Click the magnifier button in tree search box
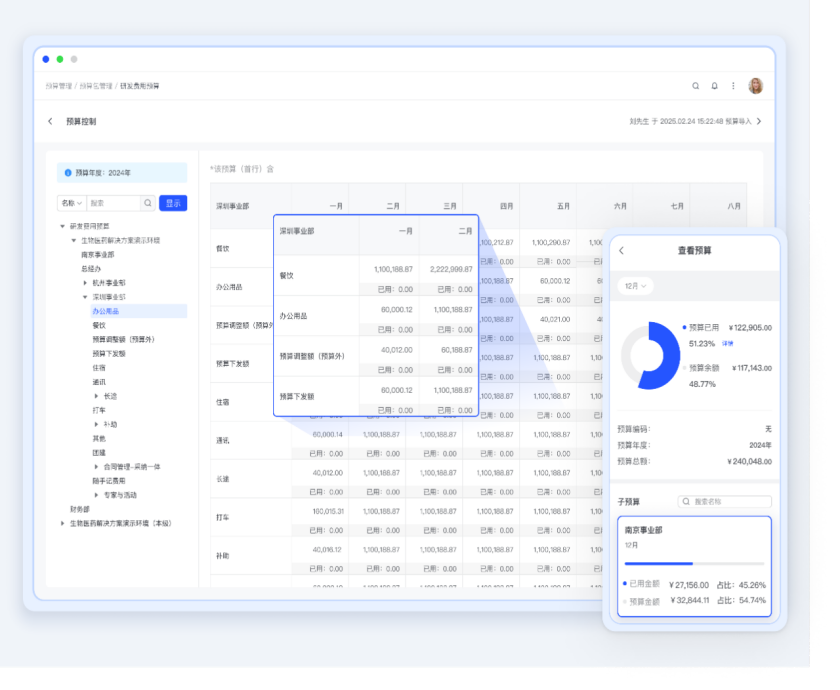Viewport: 840px width, 690px height. click(x=148, y=203)
